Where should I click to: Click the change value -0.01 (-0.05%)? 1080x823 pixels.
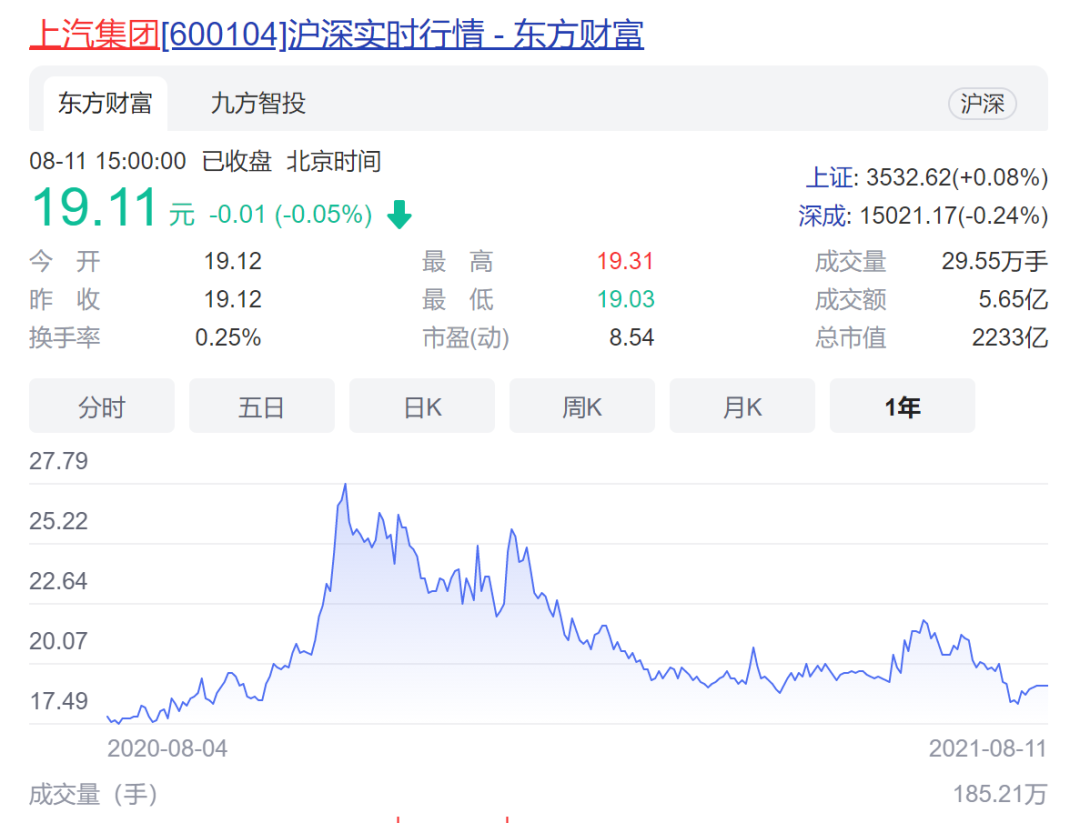290,214
